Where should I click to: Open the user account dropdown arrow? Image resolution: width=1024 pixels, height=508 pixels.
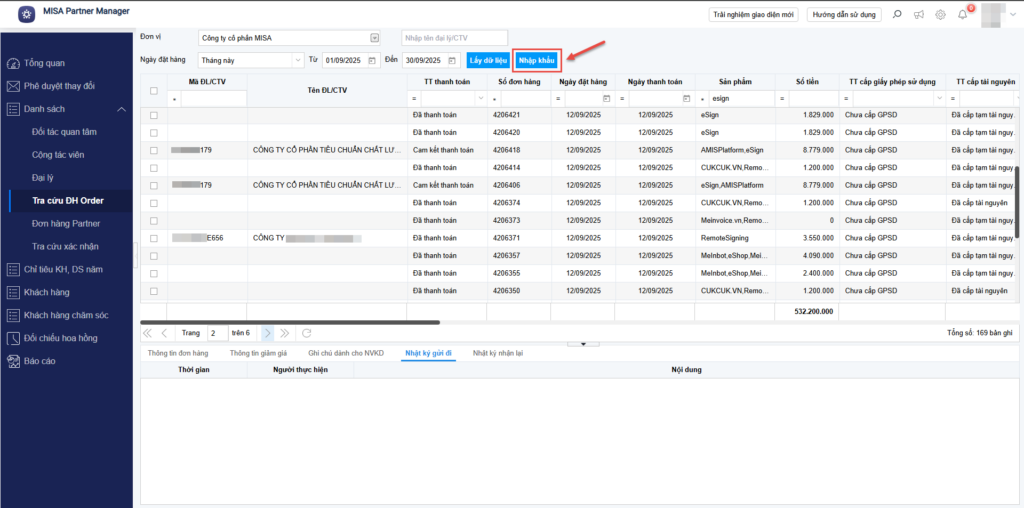pyautogui.click(x=1012, y=14)
